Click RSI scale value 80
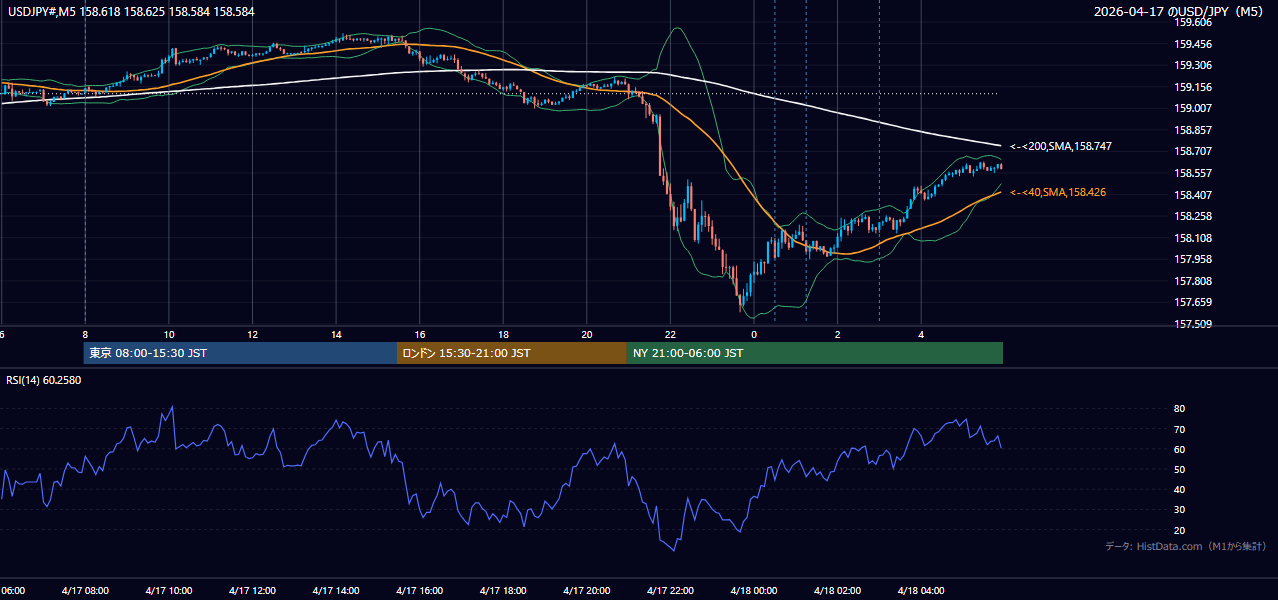 (1180, 409)
